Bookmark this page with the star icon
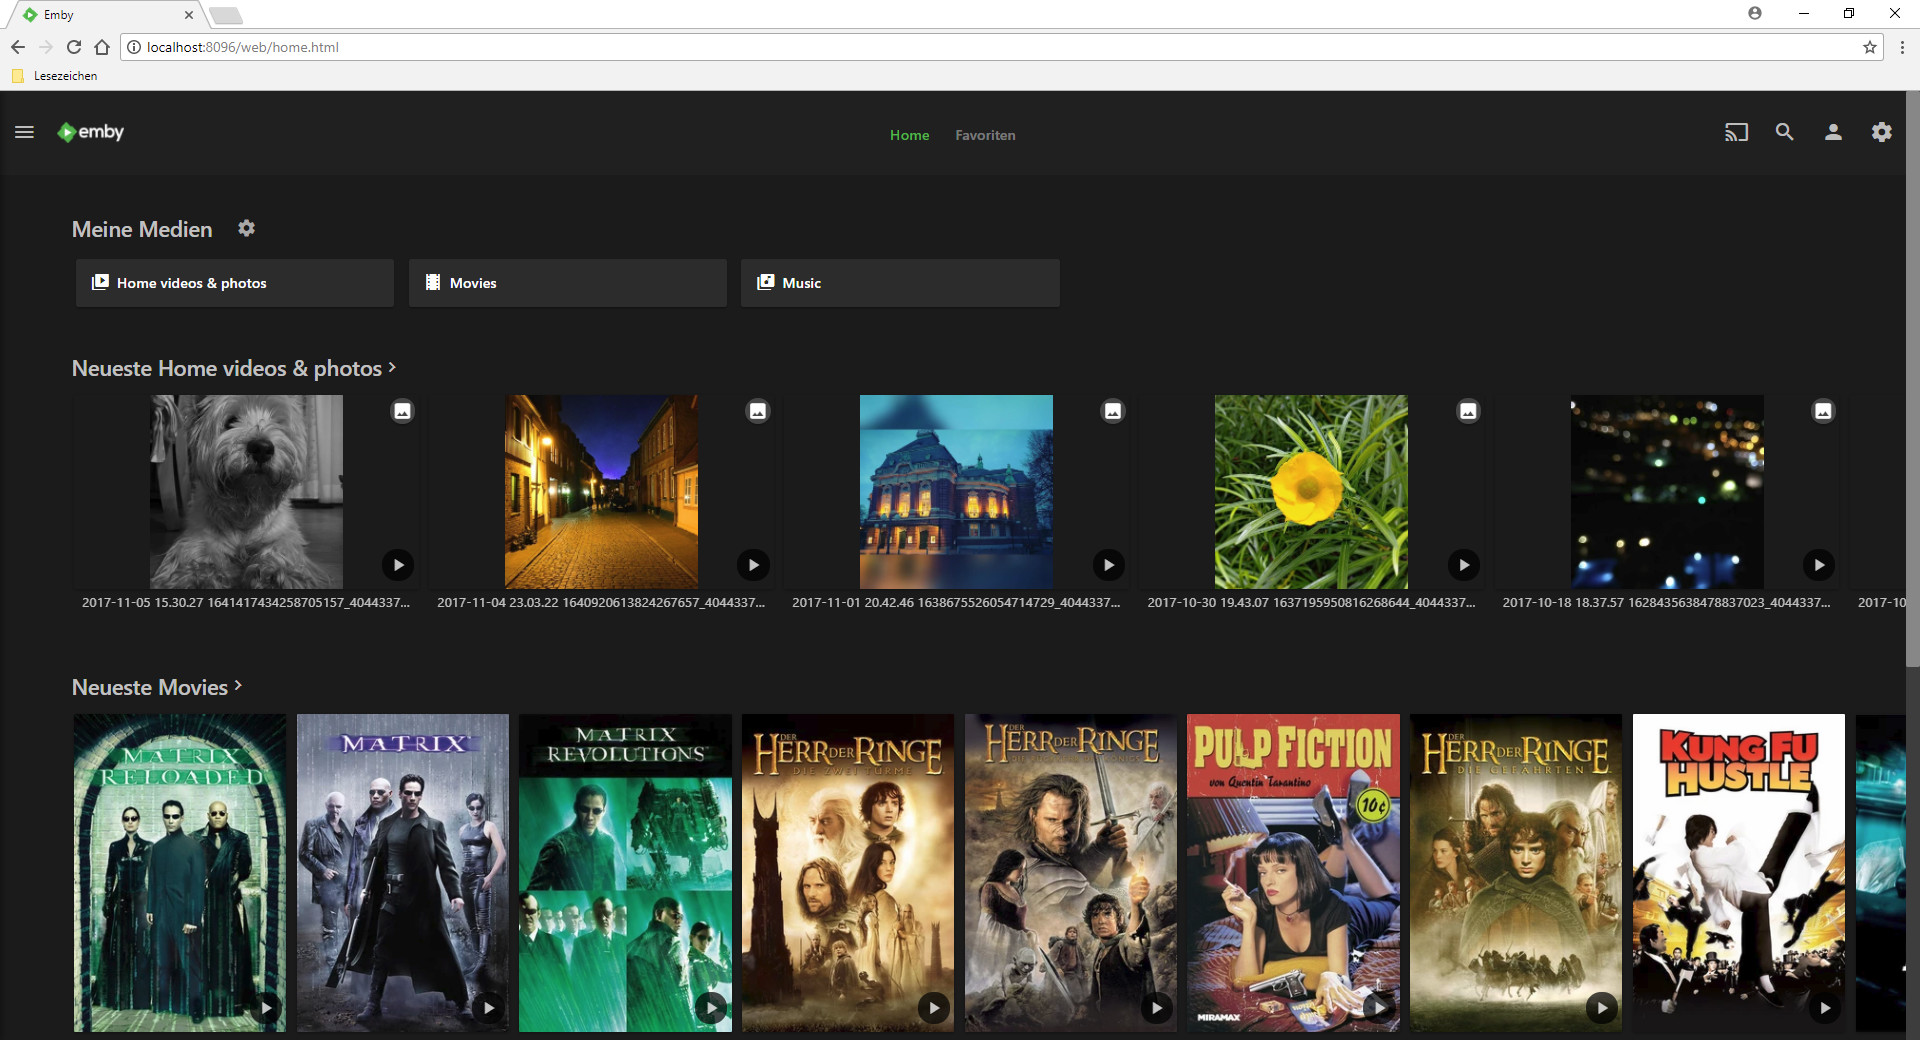The height and width of the screenshot is (1040, 1920). 1869,47
